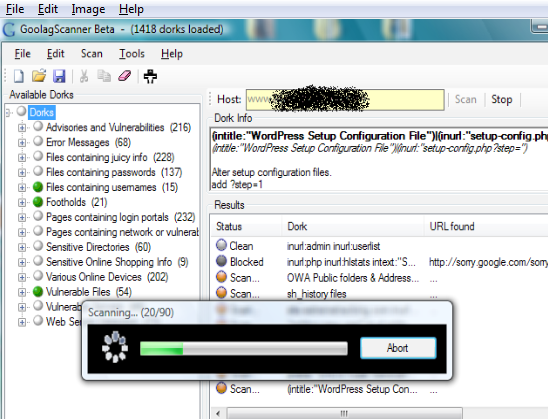Screen dimensions: 548x420
Task: Click the pink eraser toolbar icon
Action: tap(124, 75)
